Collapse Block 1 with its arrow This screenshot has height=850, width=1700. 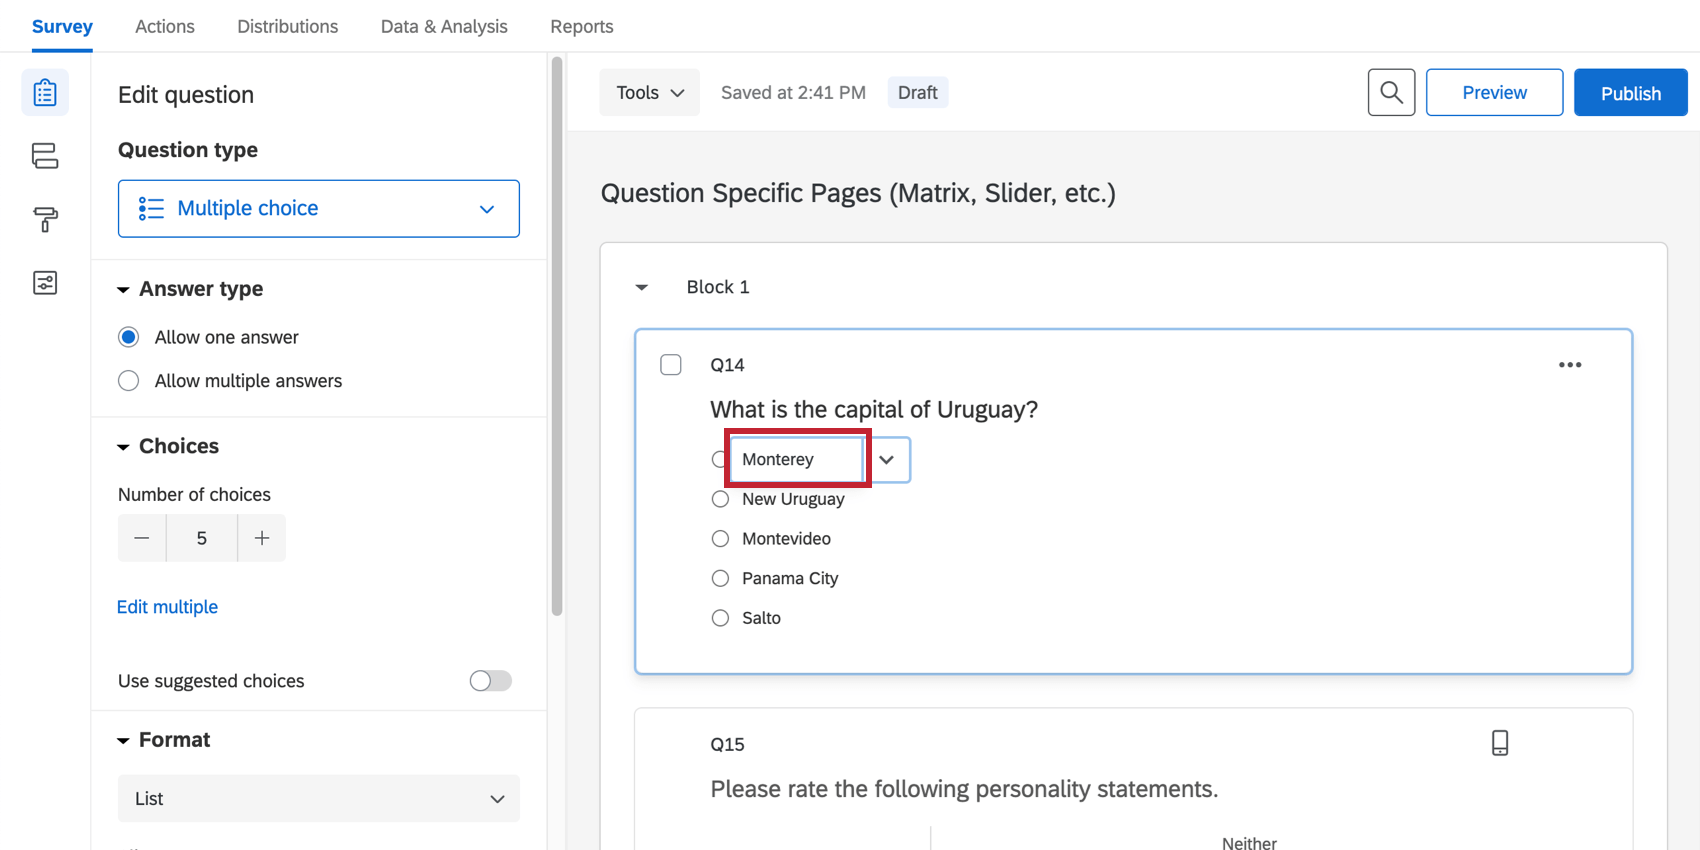pyautogui.click(x=642, y=288)
